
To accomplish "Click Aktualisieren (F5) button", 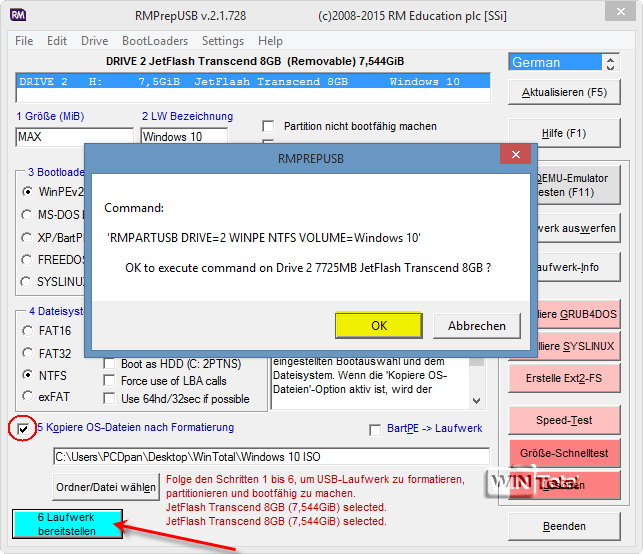I will coord(564,92).
